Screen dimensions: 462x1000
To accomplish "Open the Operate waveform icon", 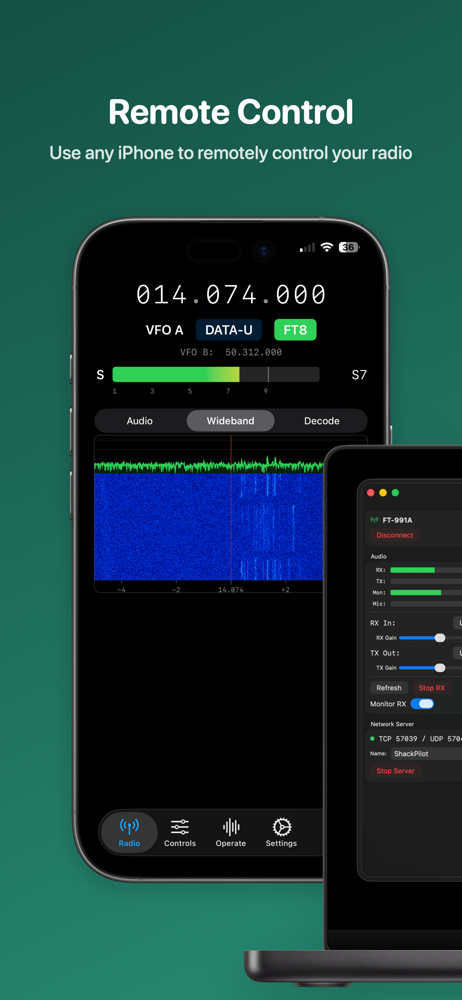I will click(231, 827).
